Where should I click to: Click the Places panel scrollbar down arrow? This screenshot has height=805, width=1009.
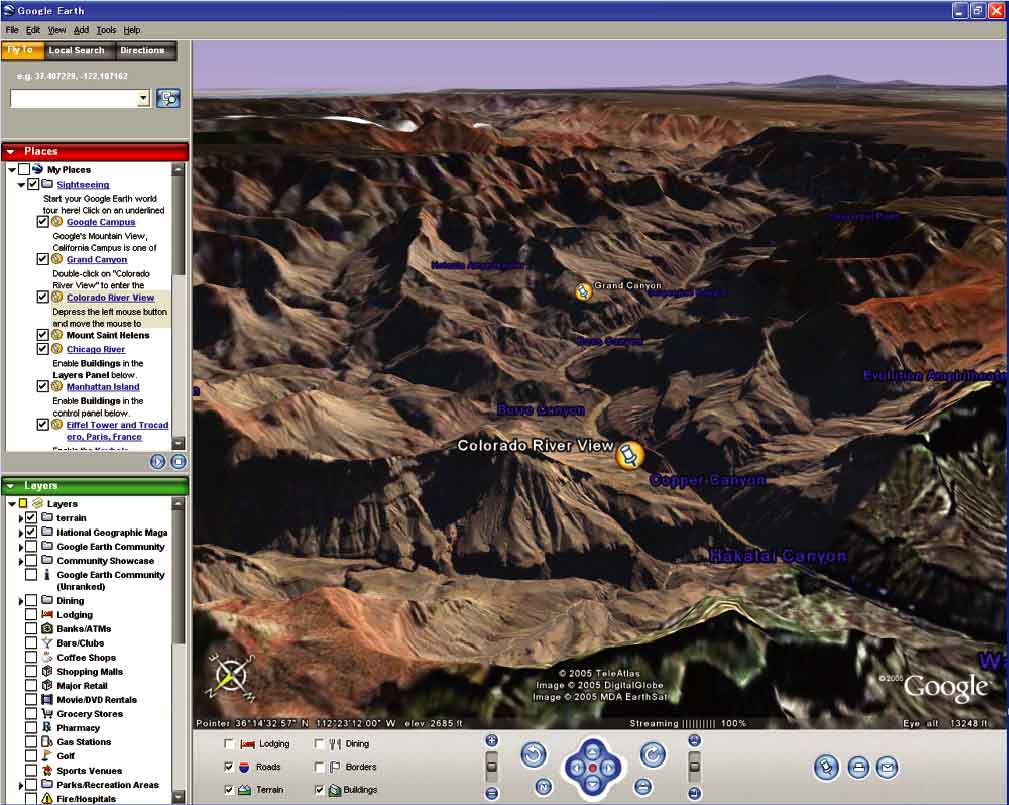[179, 443]
